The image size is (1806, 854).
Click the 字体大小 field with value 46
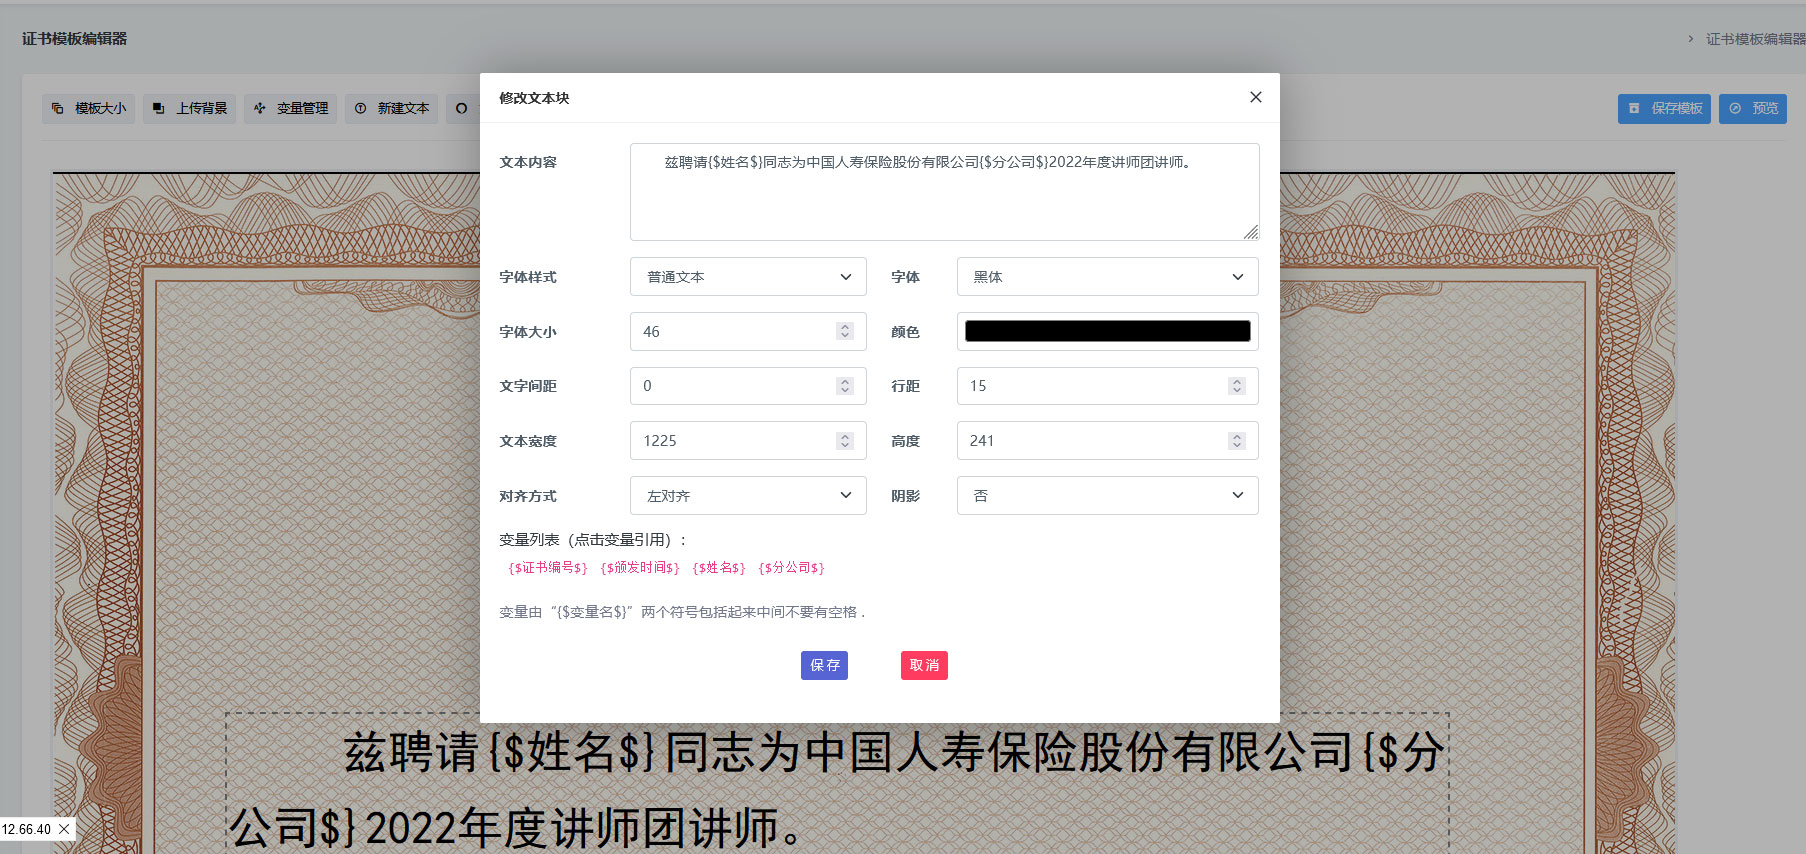coord(748,332)
